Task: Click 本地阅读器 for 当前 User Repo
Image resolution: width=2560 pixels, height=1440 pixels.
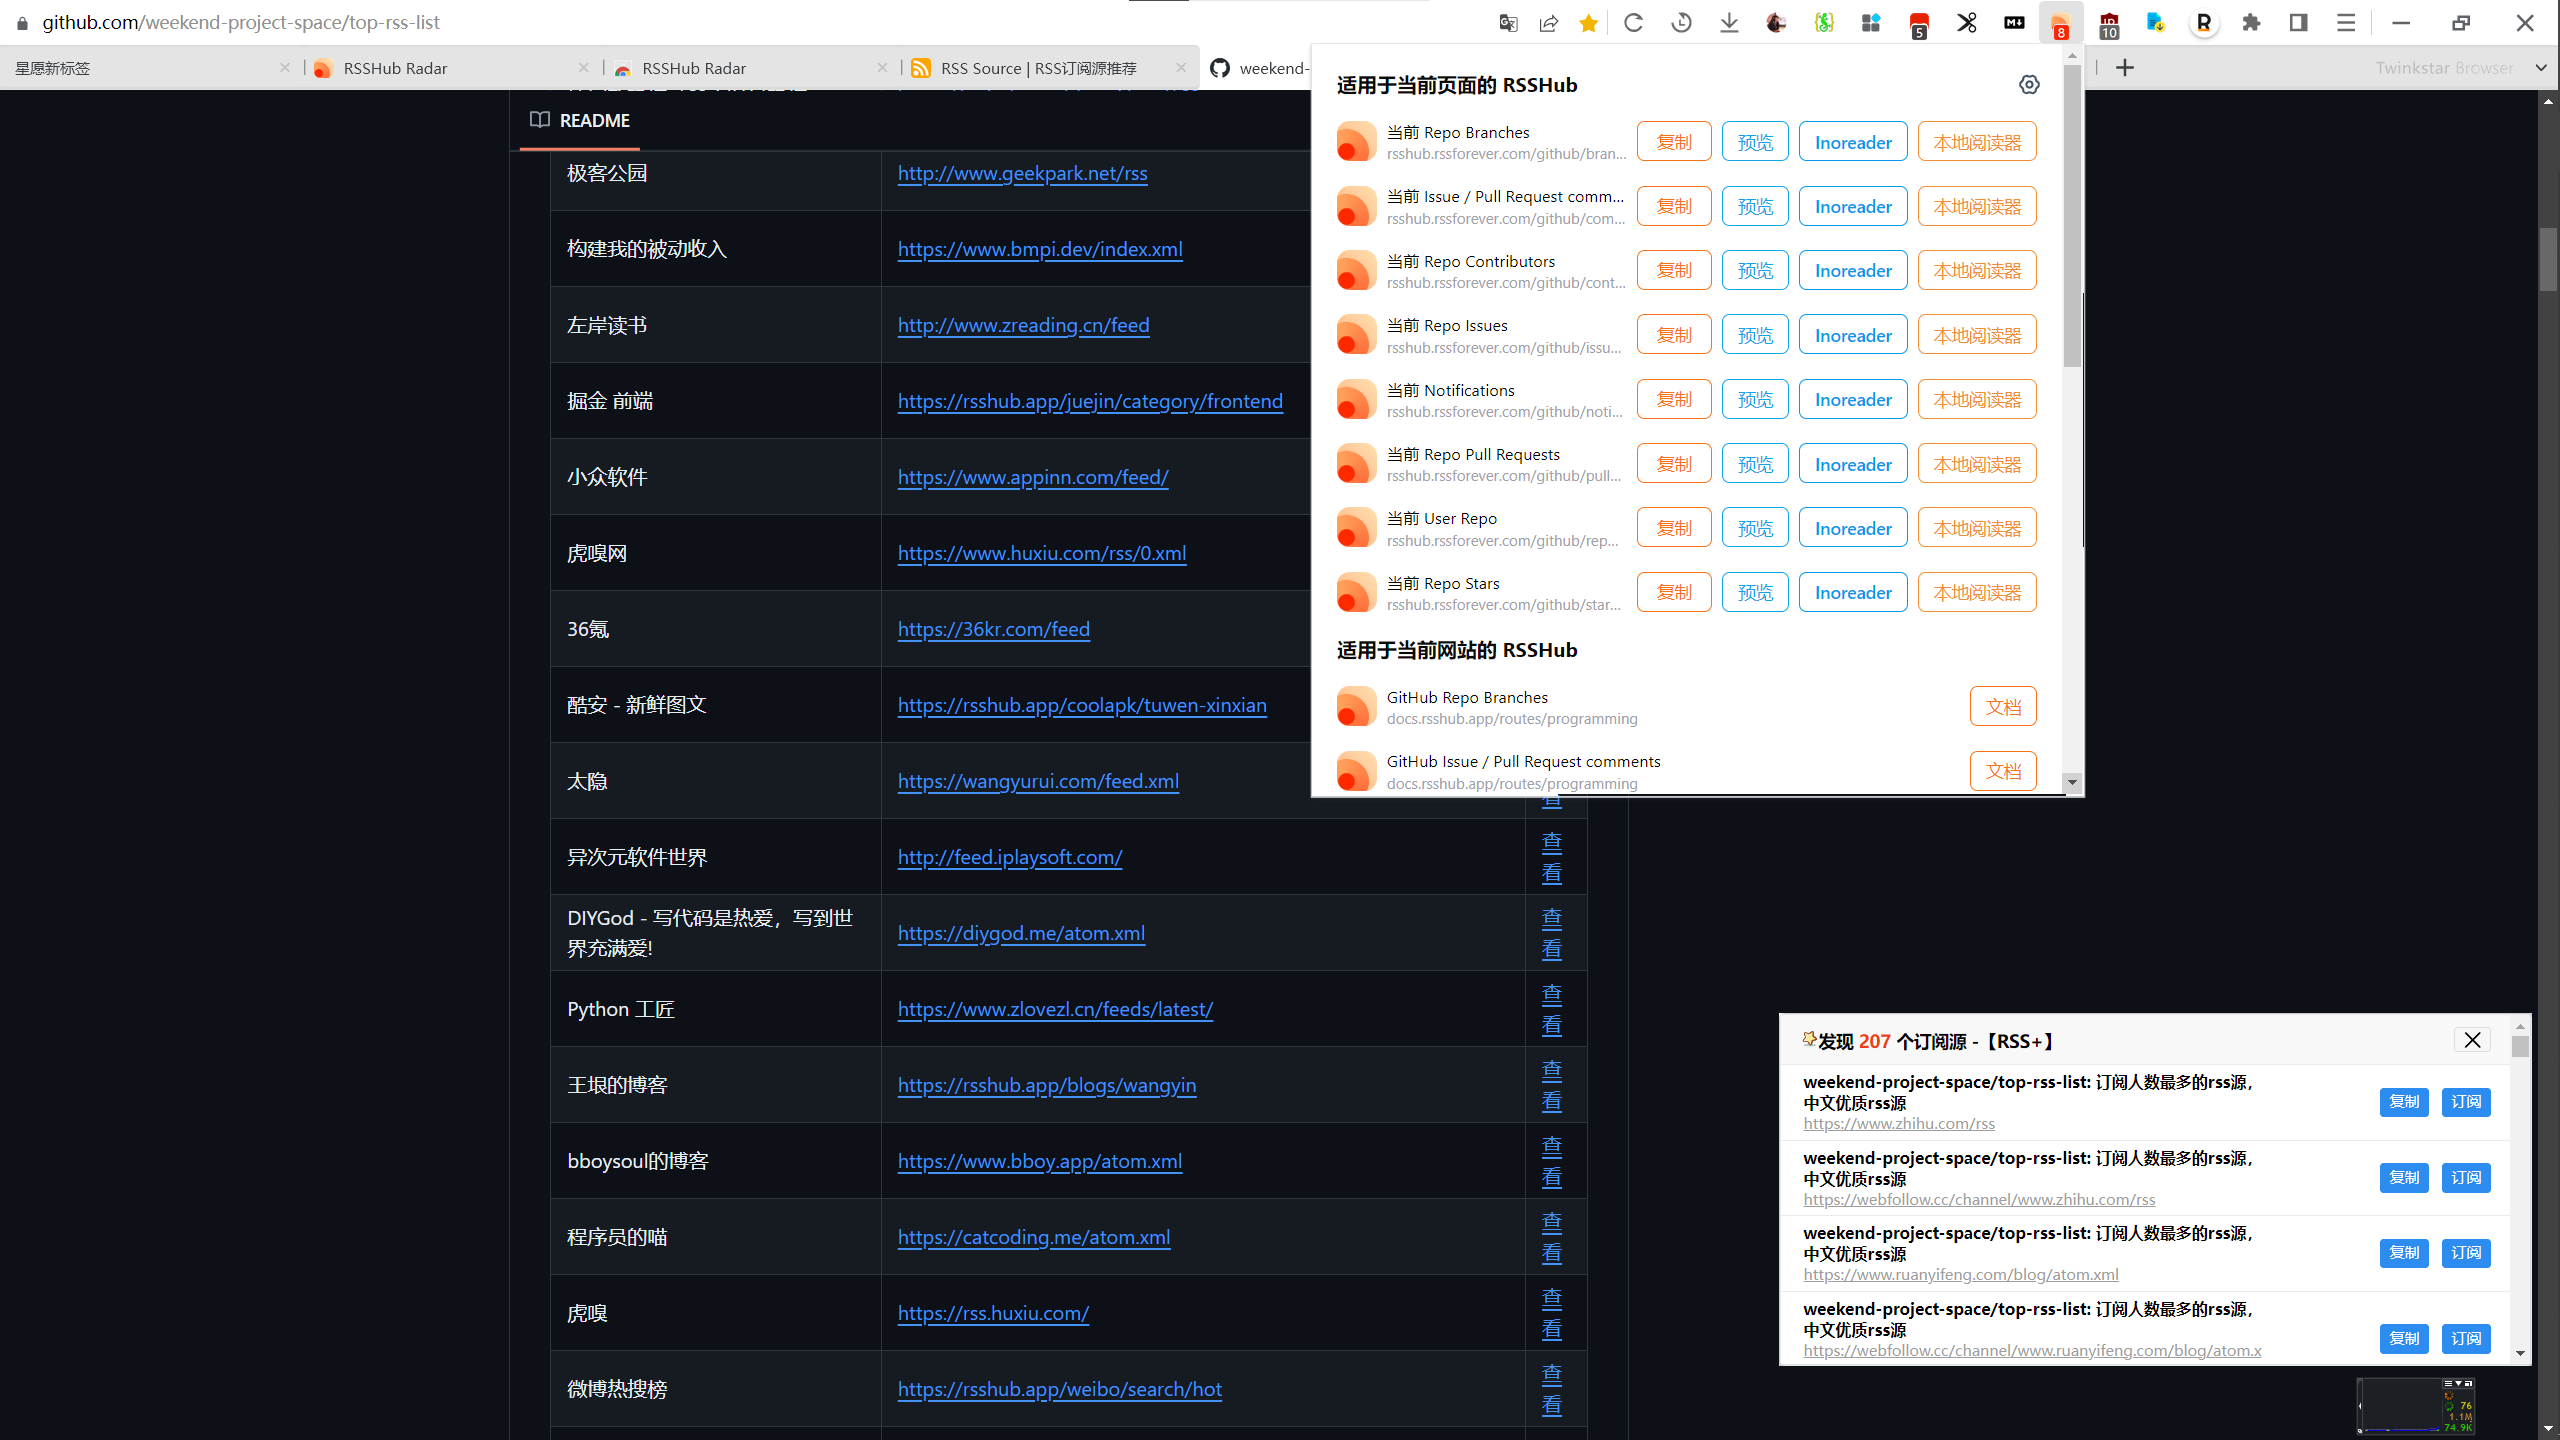Action: [x=1975, y=527]
